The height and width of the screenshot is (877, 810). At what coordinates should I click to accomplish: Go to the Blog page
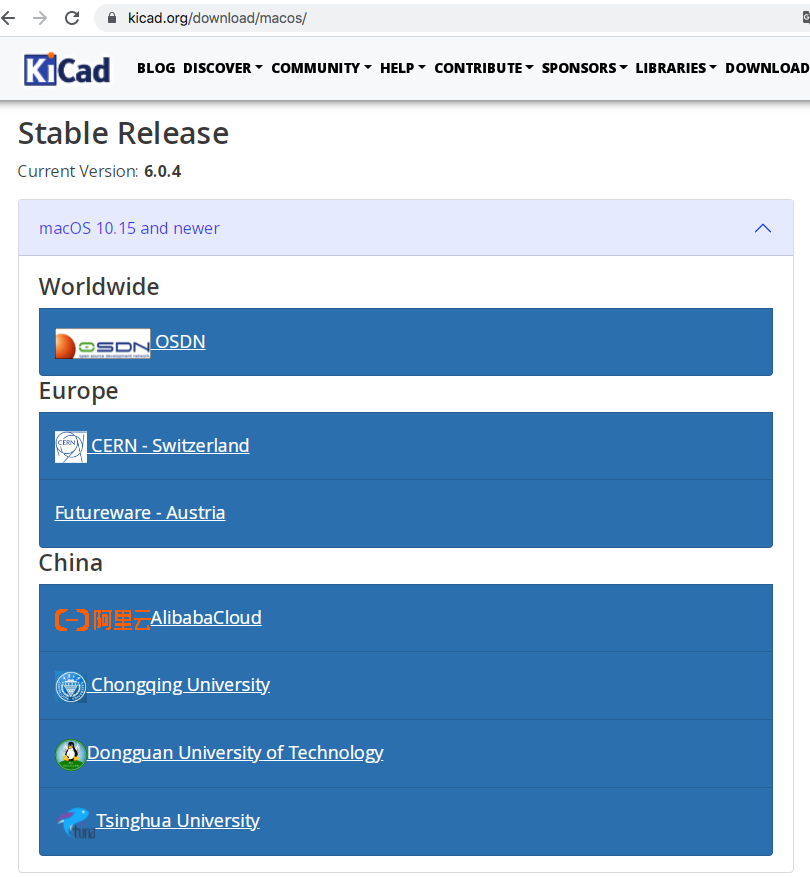click(156, 68)
